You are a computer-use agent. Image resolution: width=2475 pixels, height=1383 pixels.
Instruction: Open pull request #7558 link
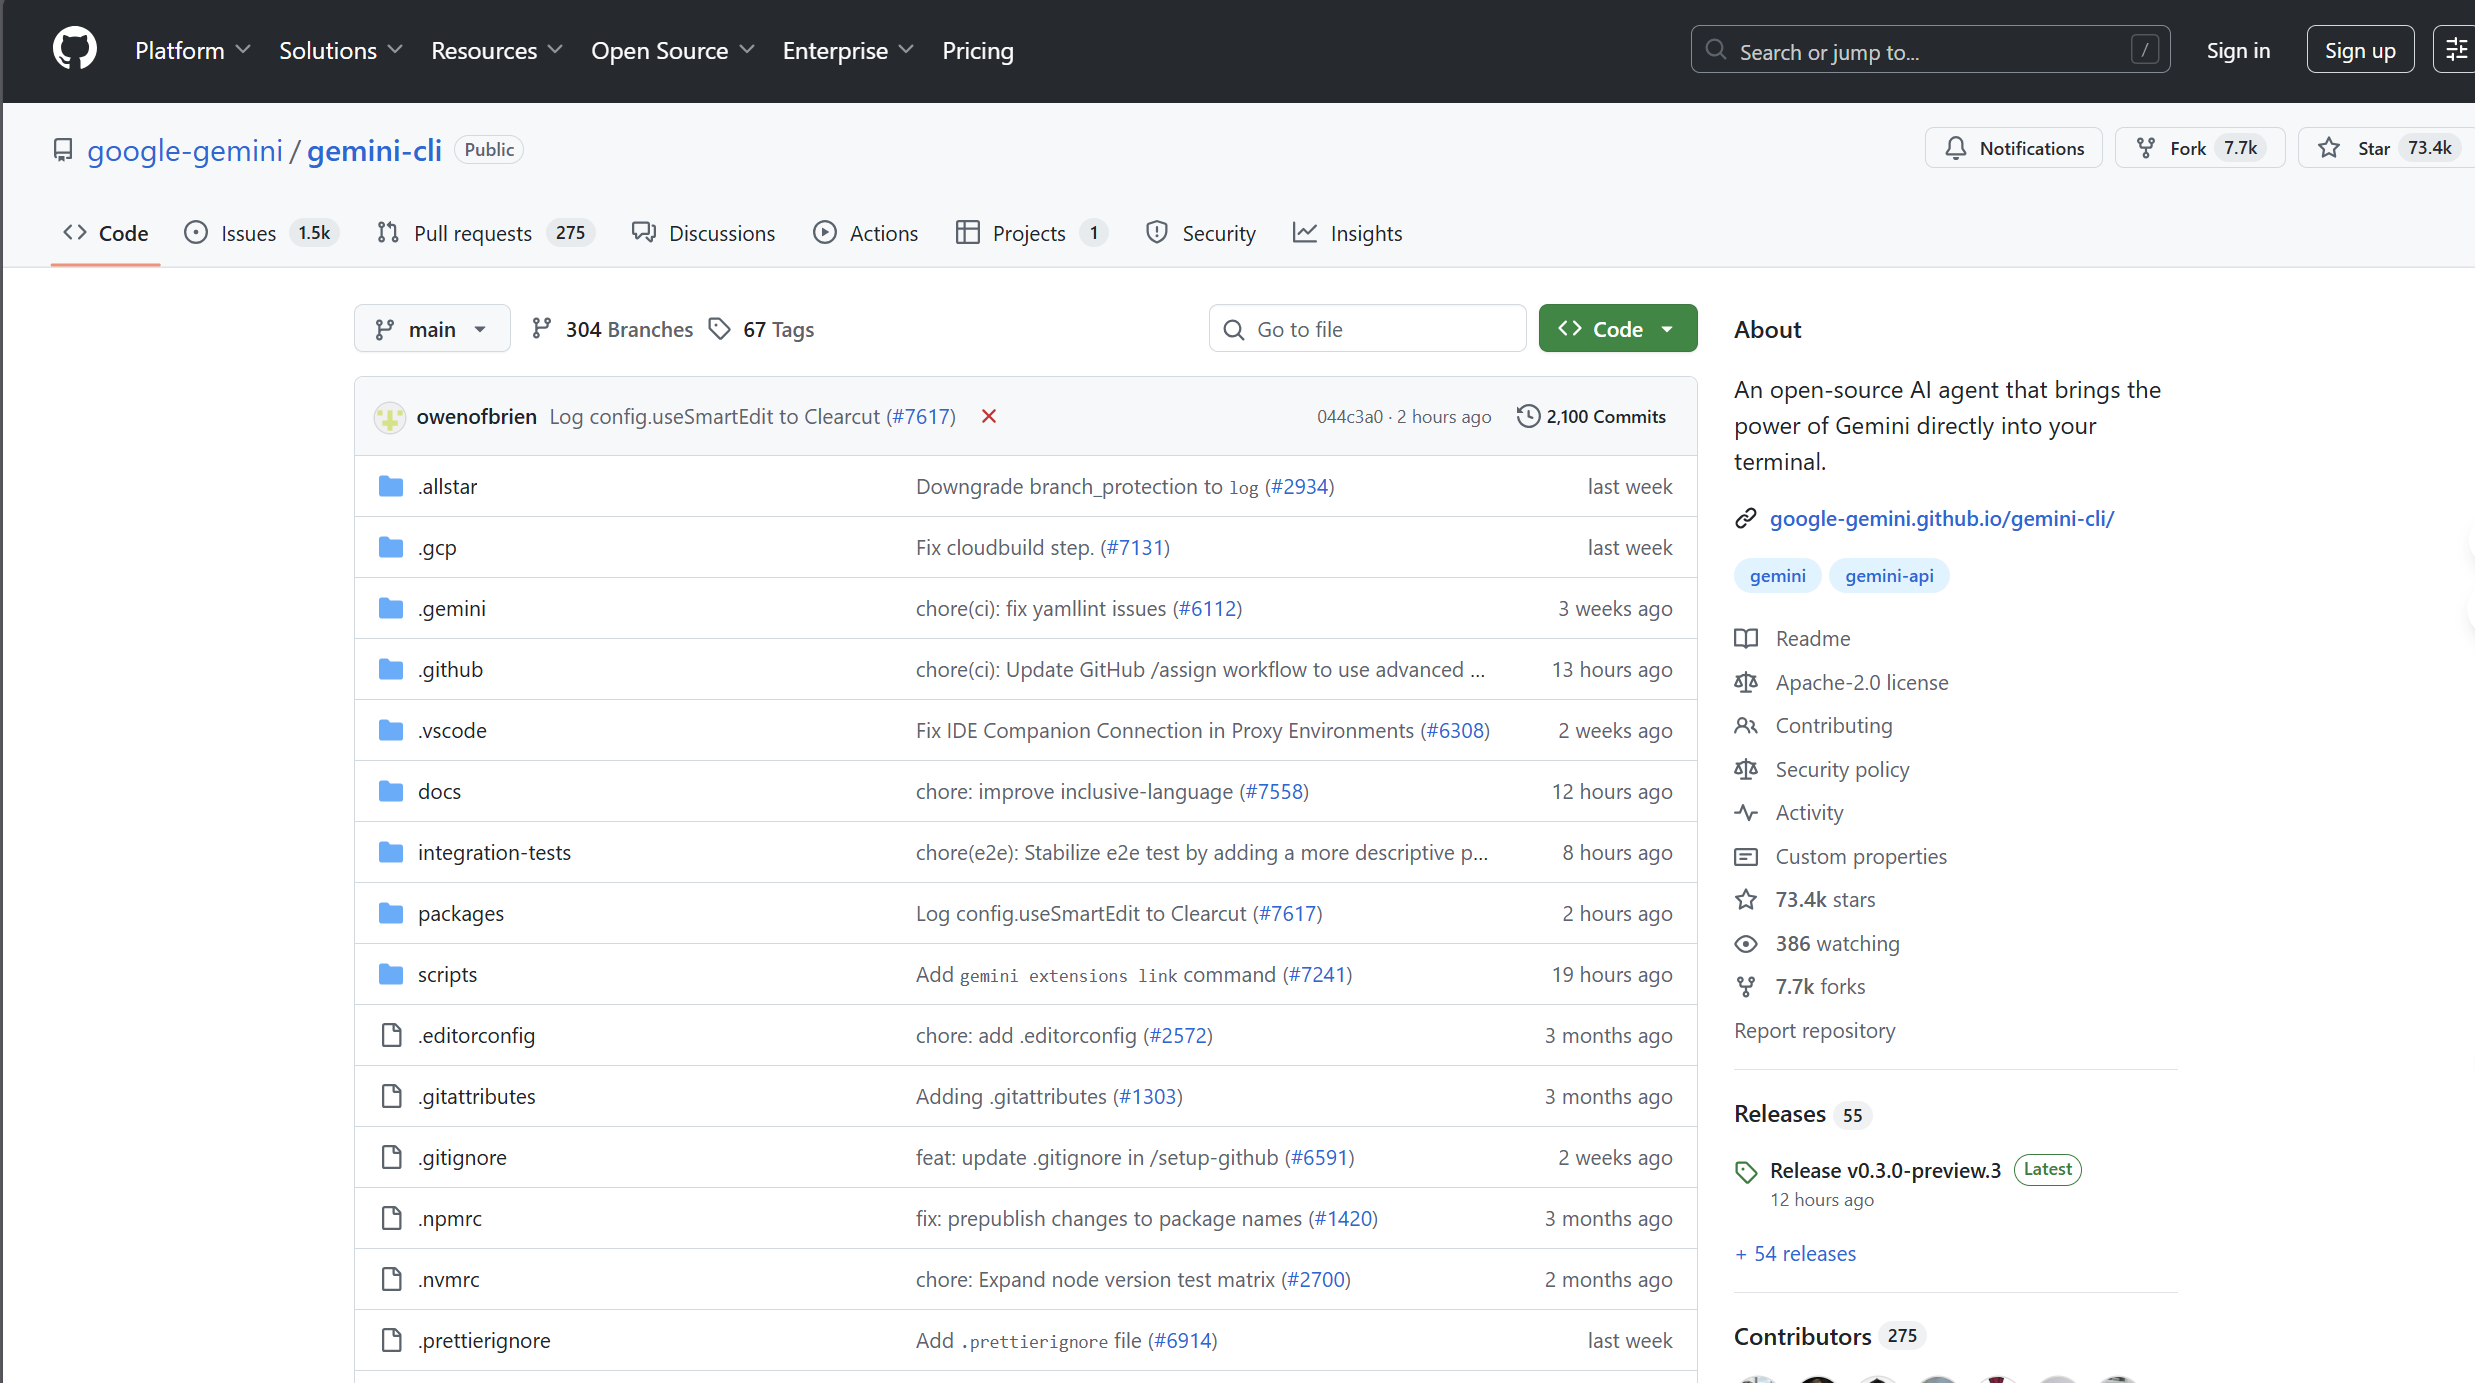1274,791
